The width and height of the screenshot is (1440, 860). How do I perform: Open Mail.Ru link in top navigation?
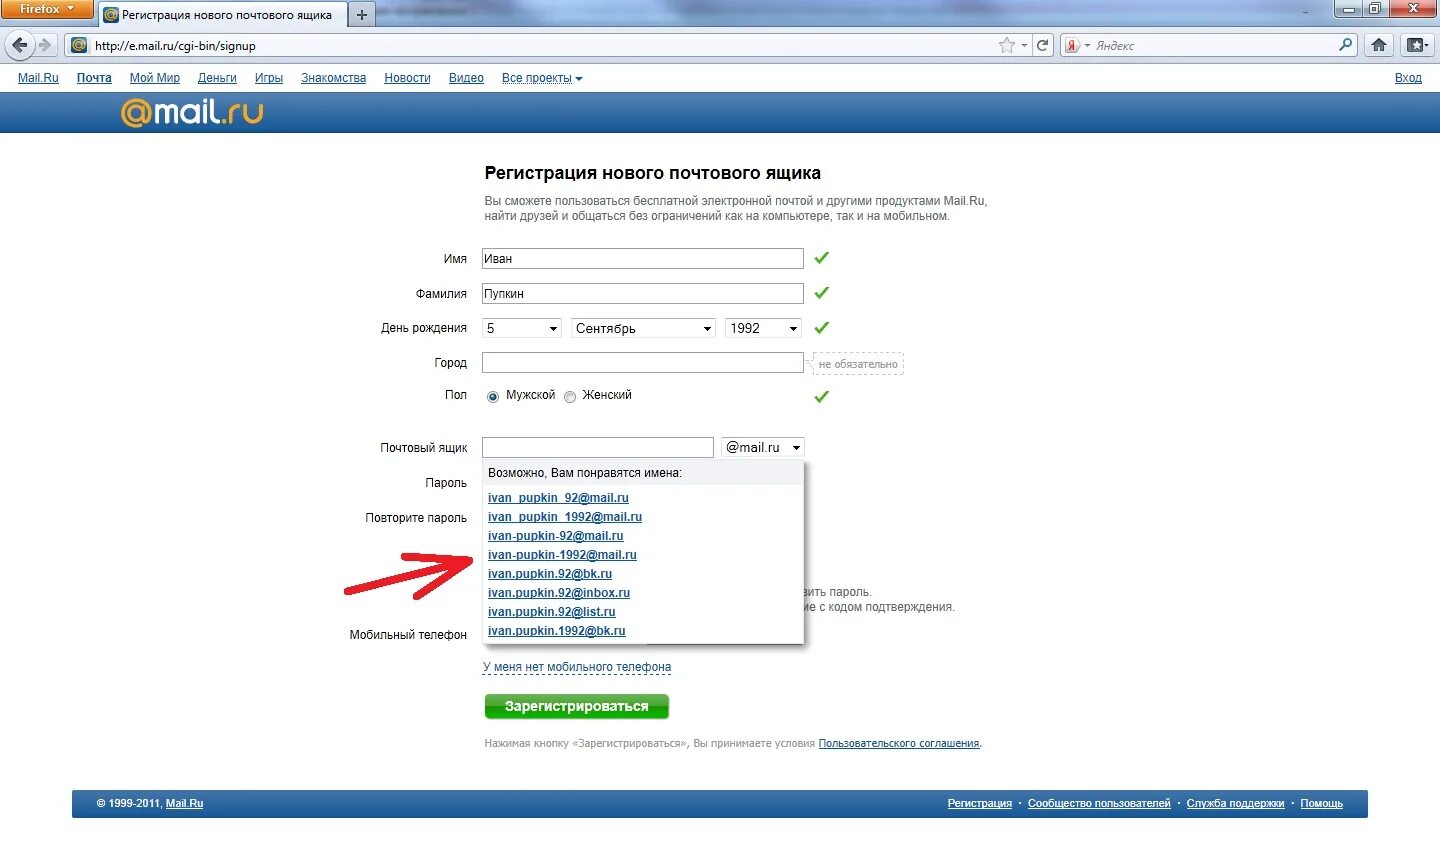(38, 78)
